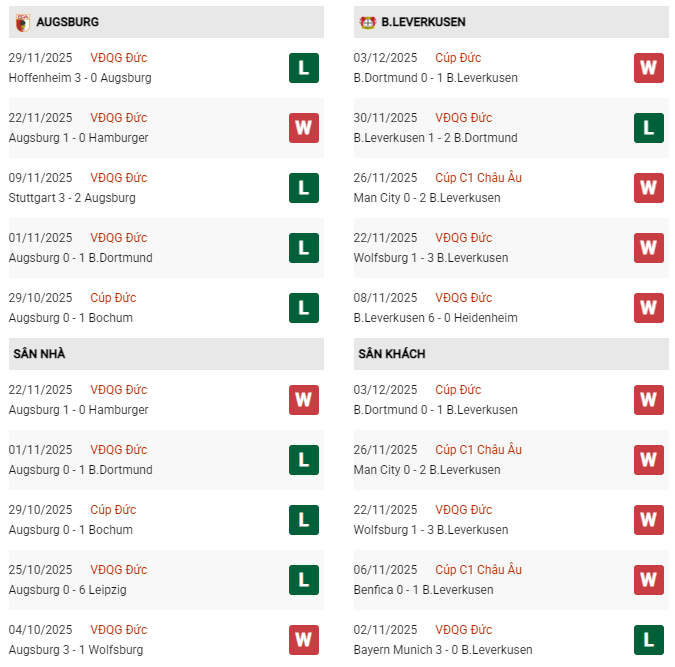Select the SÂN NHÀ section header
This screenshot has width=675, height=667.
pos(39,354)
